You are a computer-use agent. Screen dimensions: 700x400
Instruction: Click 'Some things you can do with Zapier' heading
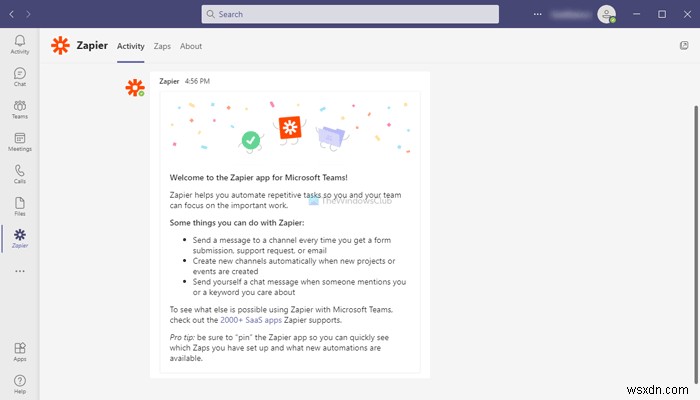tap(237, 223)
